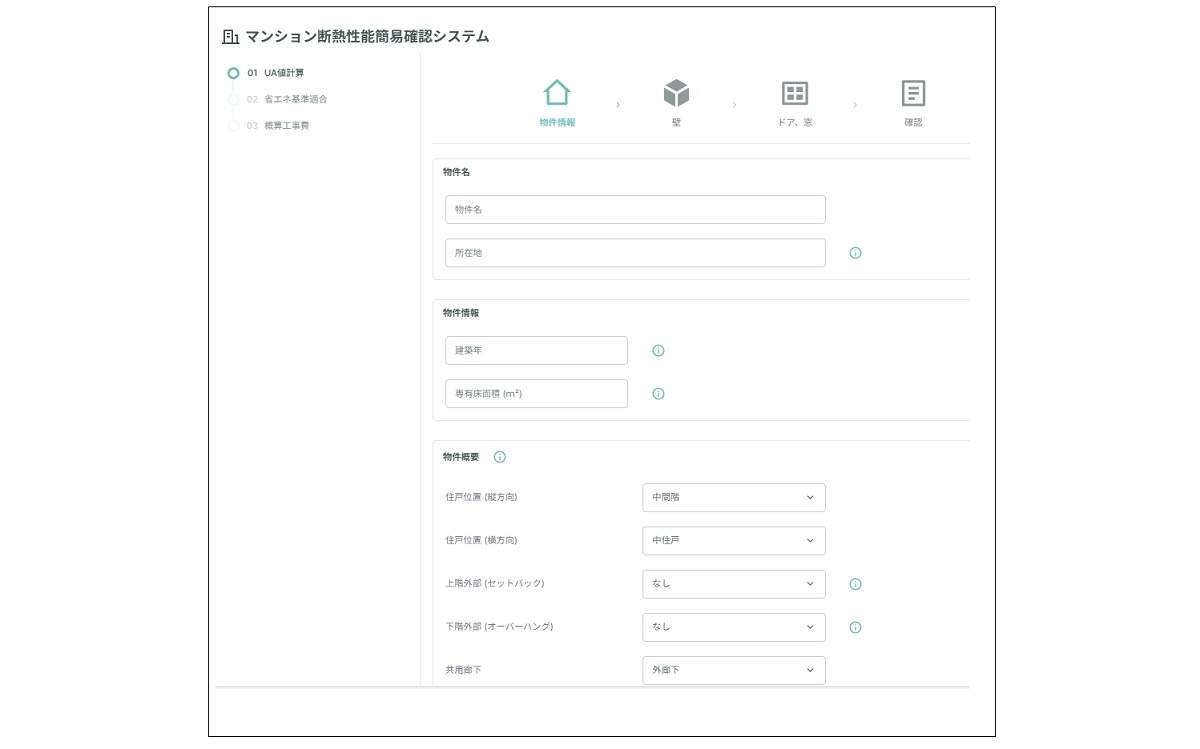Open info icon next to 建築年 field
The height and width of the screenshot is (749, 1200).
658,351
